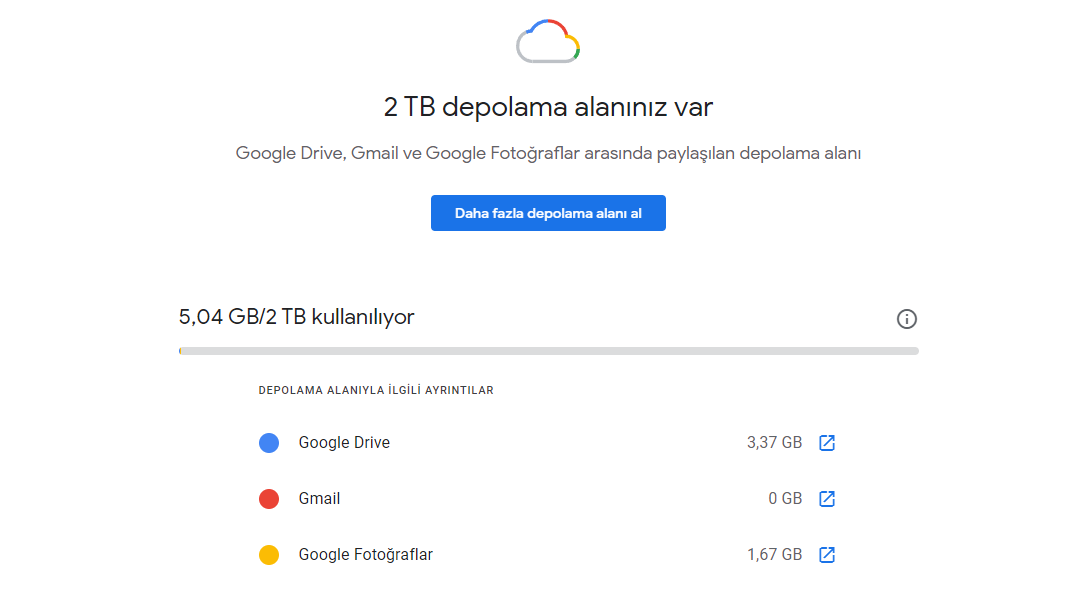Click the 0 GB Gmail usage value
This screenshot has width=1066, height=599.
pyautogui.click(x=785, y=499)
